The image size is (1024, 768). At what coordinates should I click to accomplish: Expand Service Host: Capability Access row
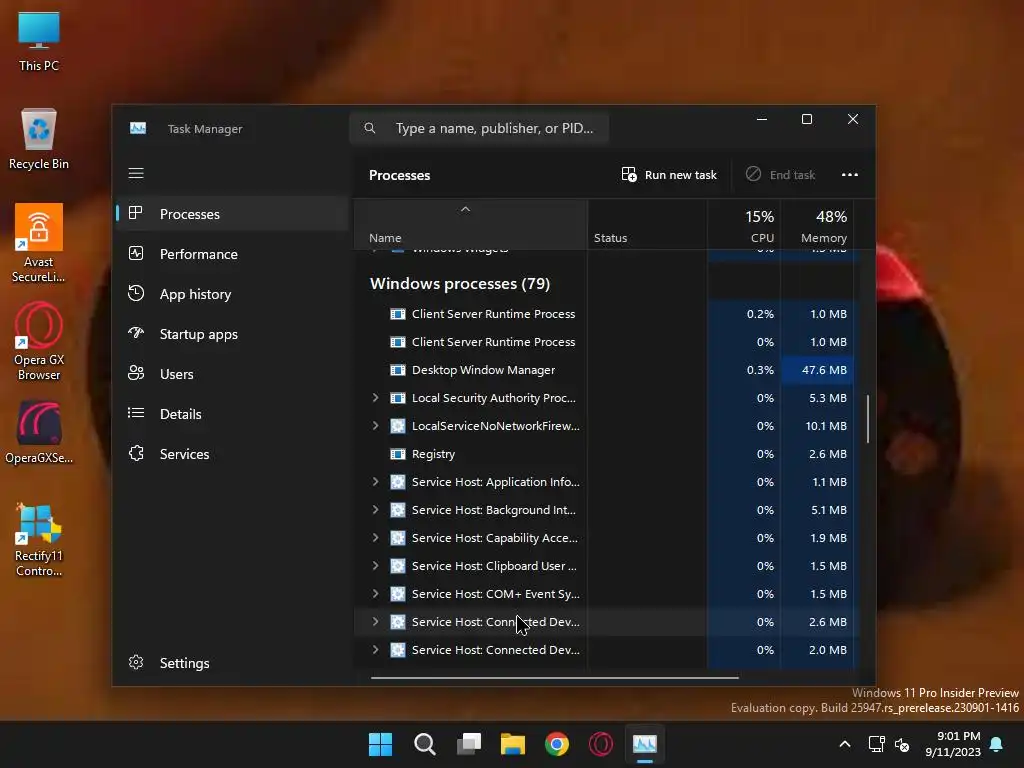[376, 538]
